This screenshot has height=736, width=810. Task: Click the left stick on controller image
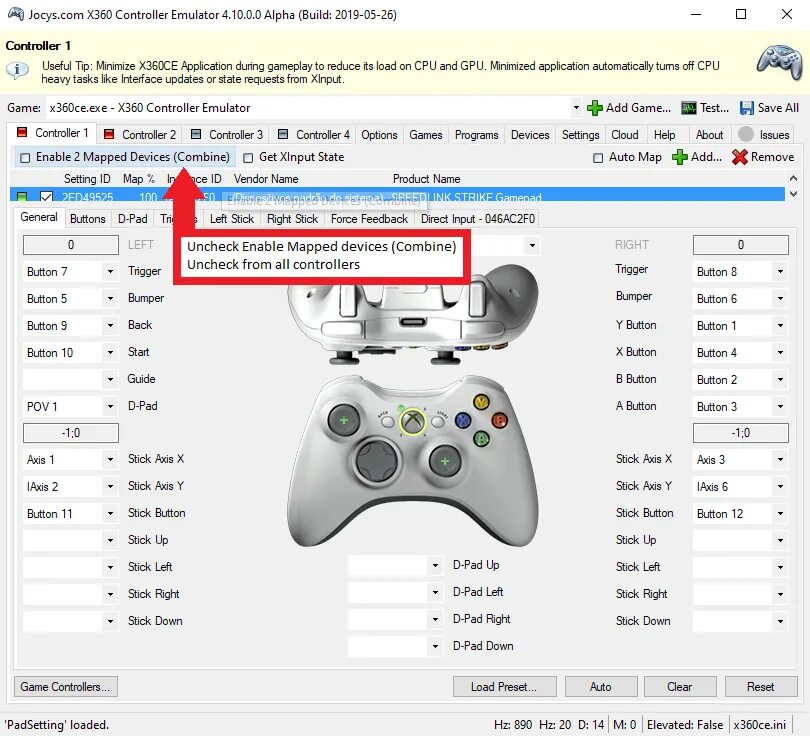point(344,420)
